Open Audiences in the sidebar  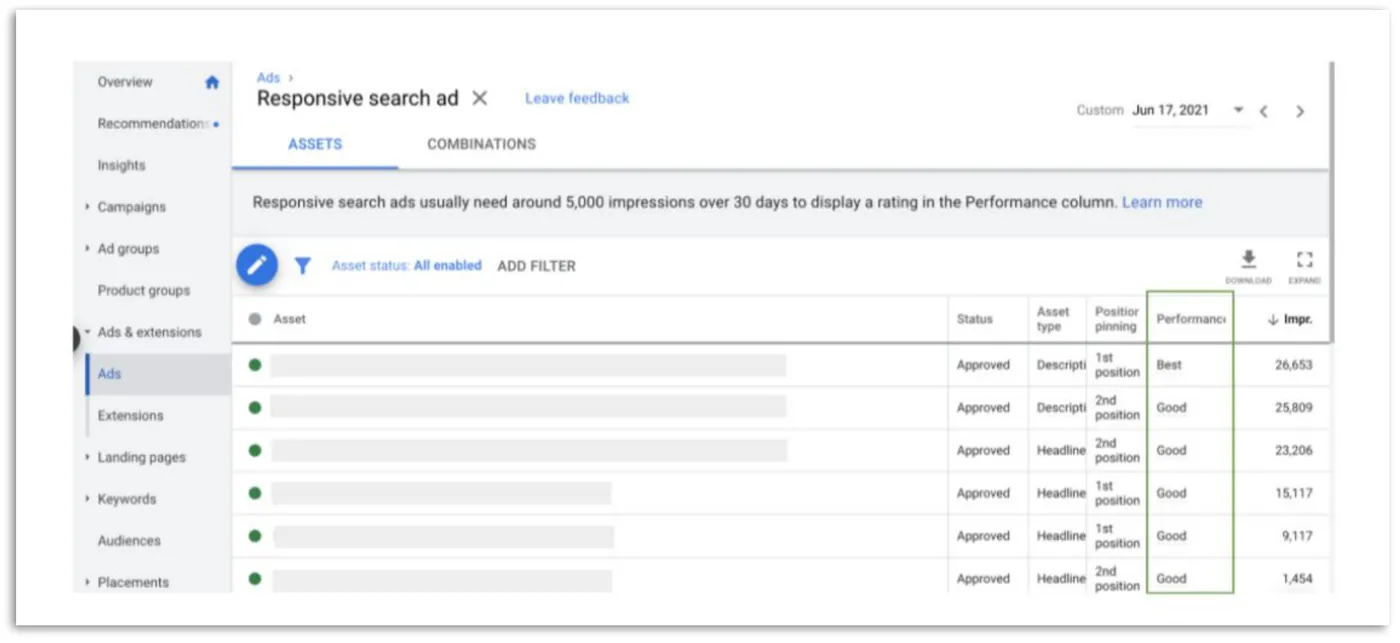(129, 541)
